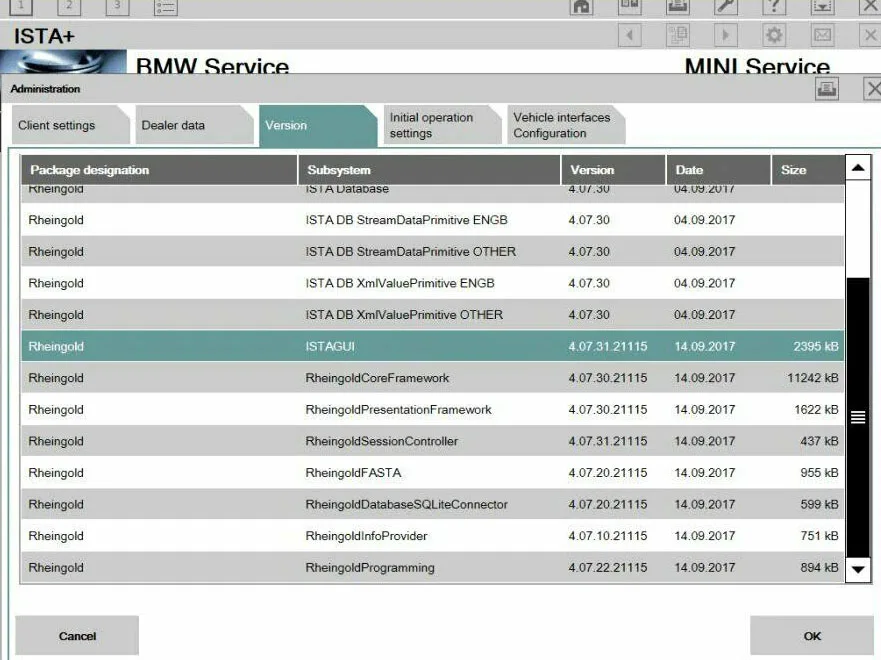Click the document copy icon beside back arrow
The height and width of the screenshot is (660, 881).
[678, 35]
